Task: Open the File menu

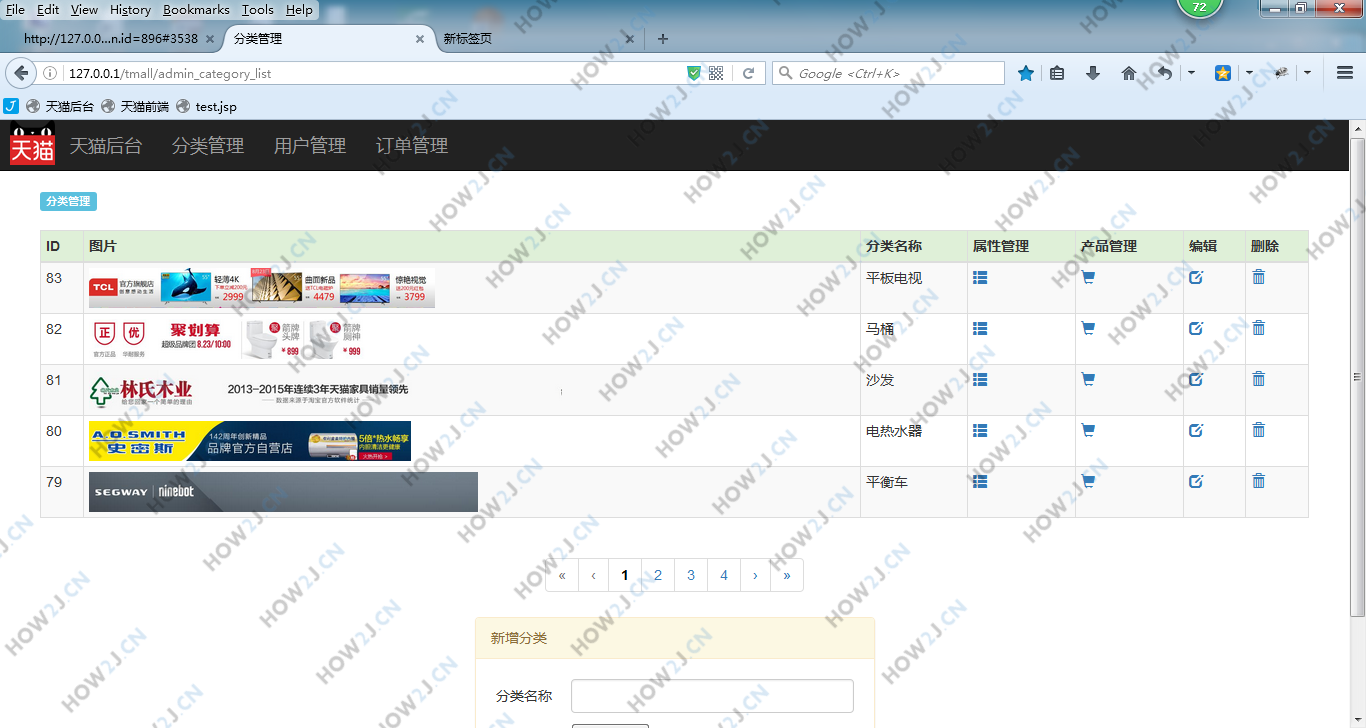Action: pos(15,9)
